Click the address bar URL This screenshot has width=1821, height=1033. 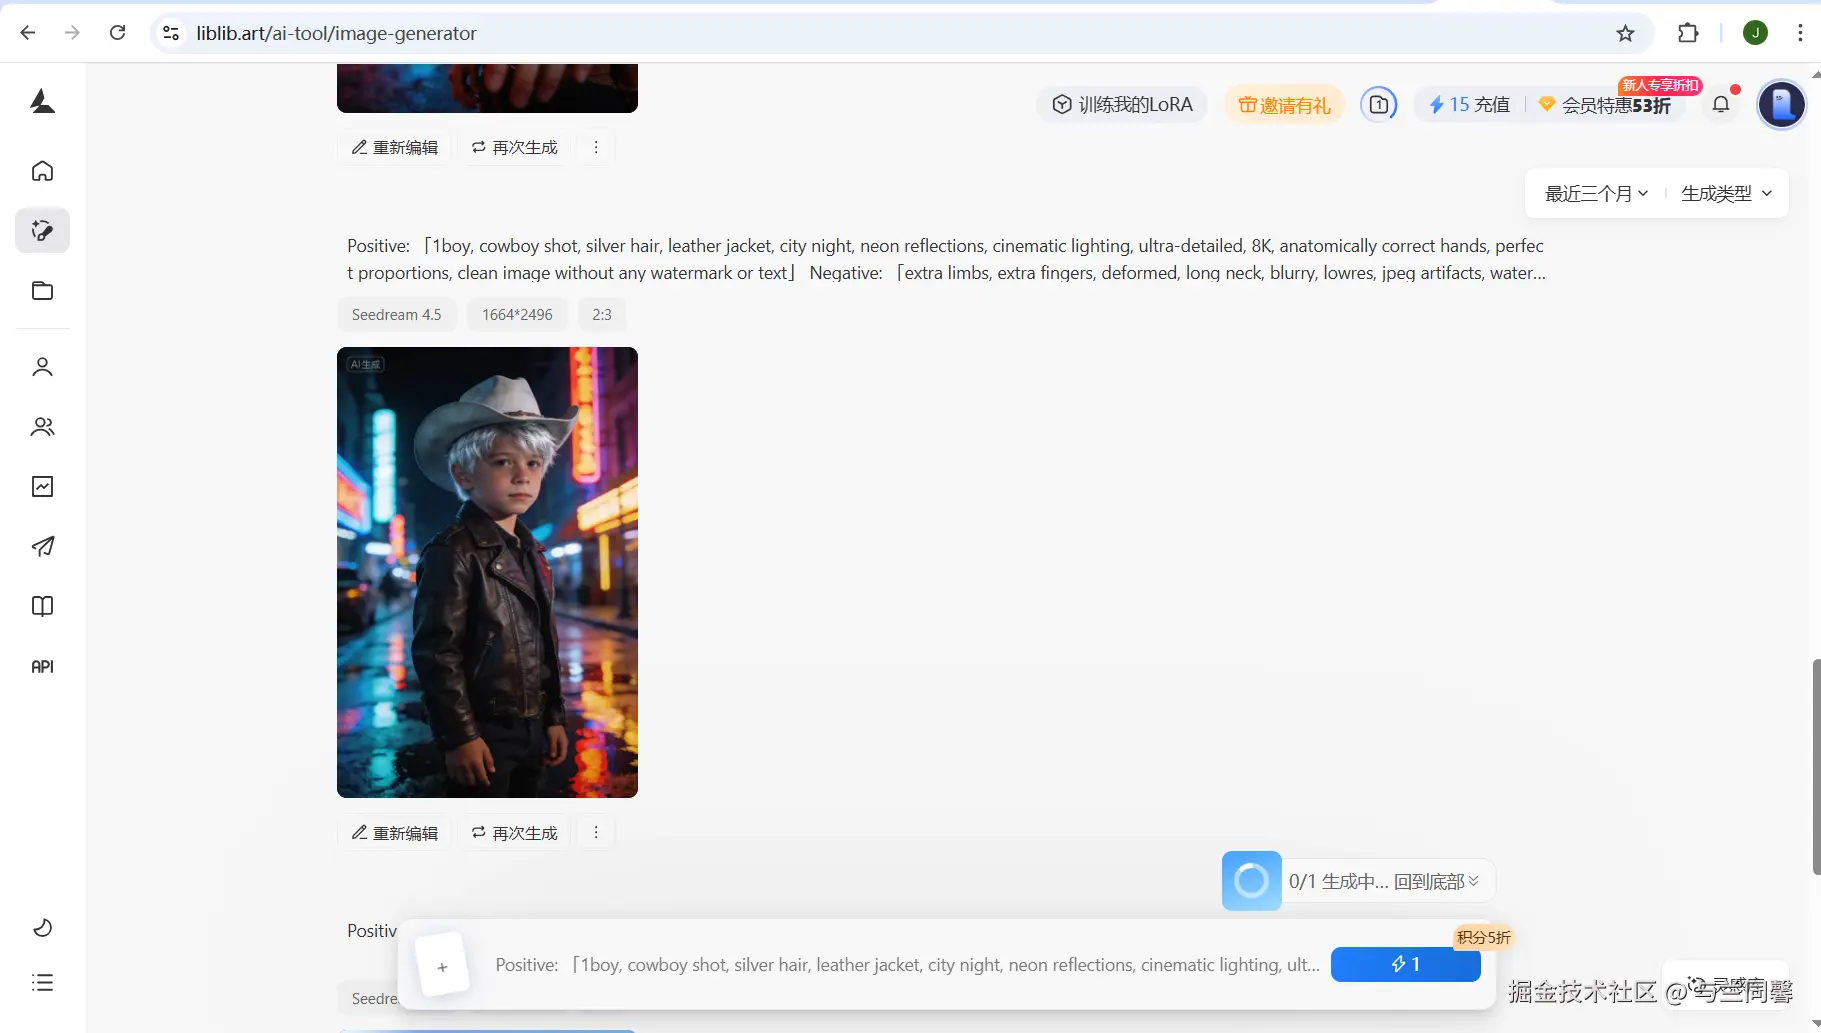coord(336,33)
